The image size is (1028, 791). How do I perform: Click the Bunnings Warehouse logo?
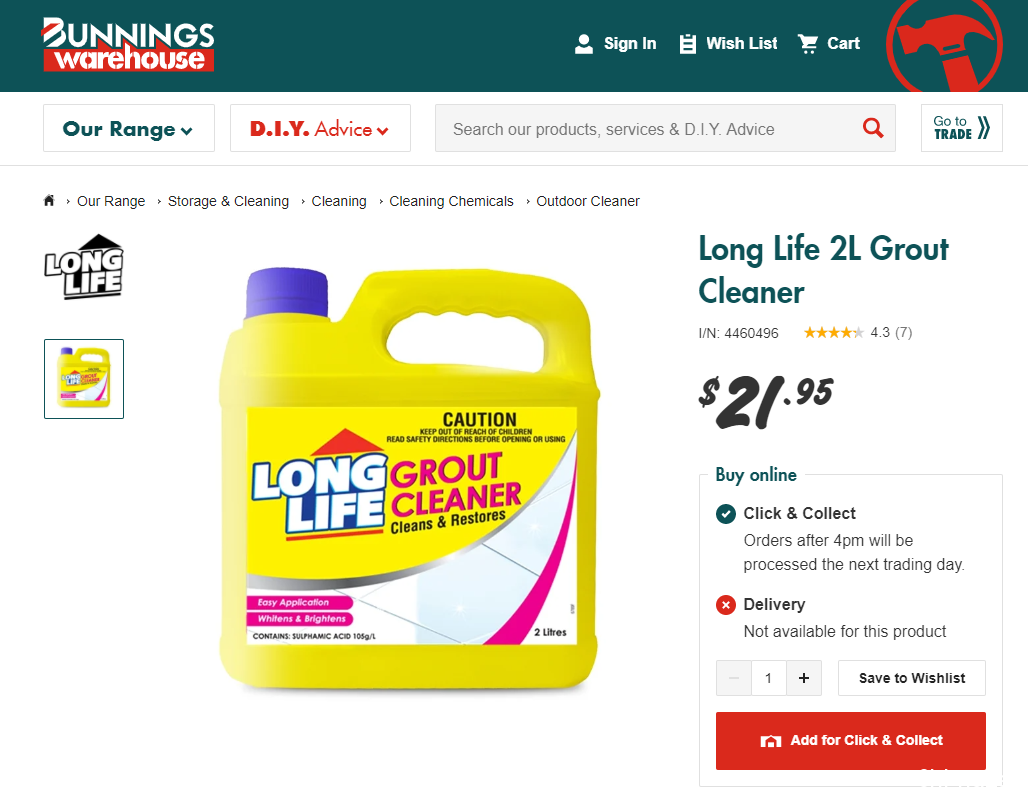[128, 45]
